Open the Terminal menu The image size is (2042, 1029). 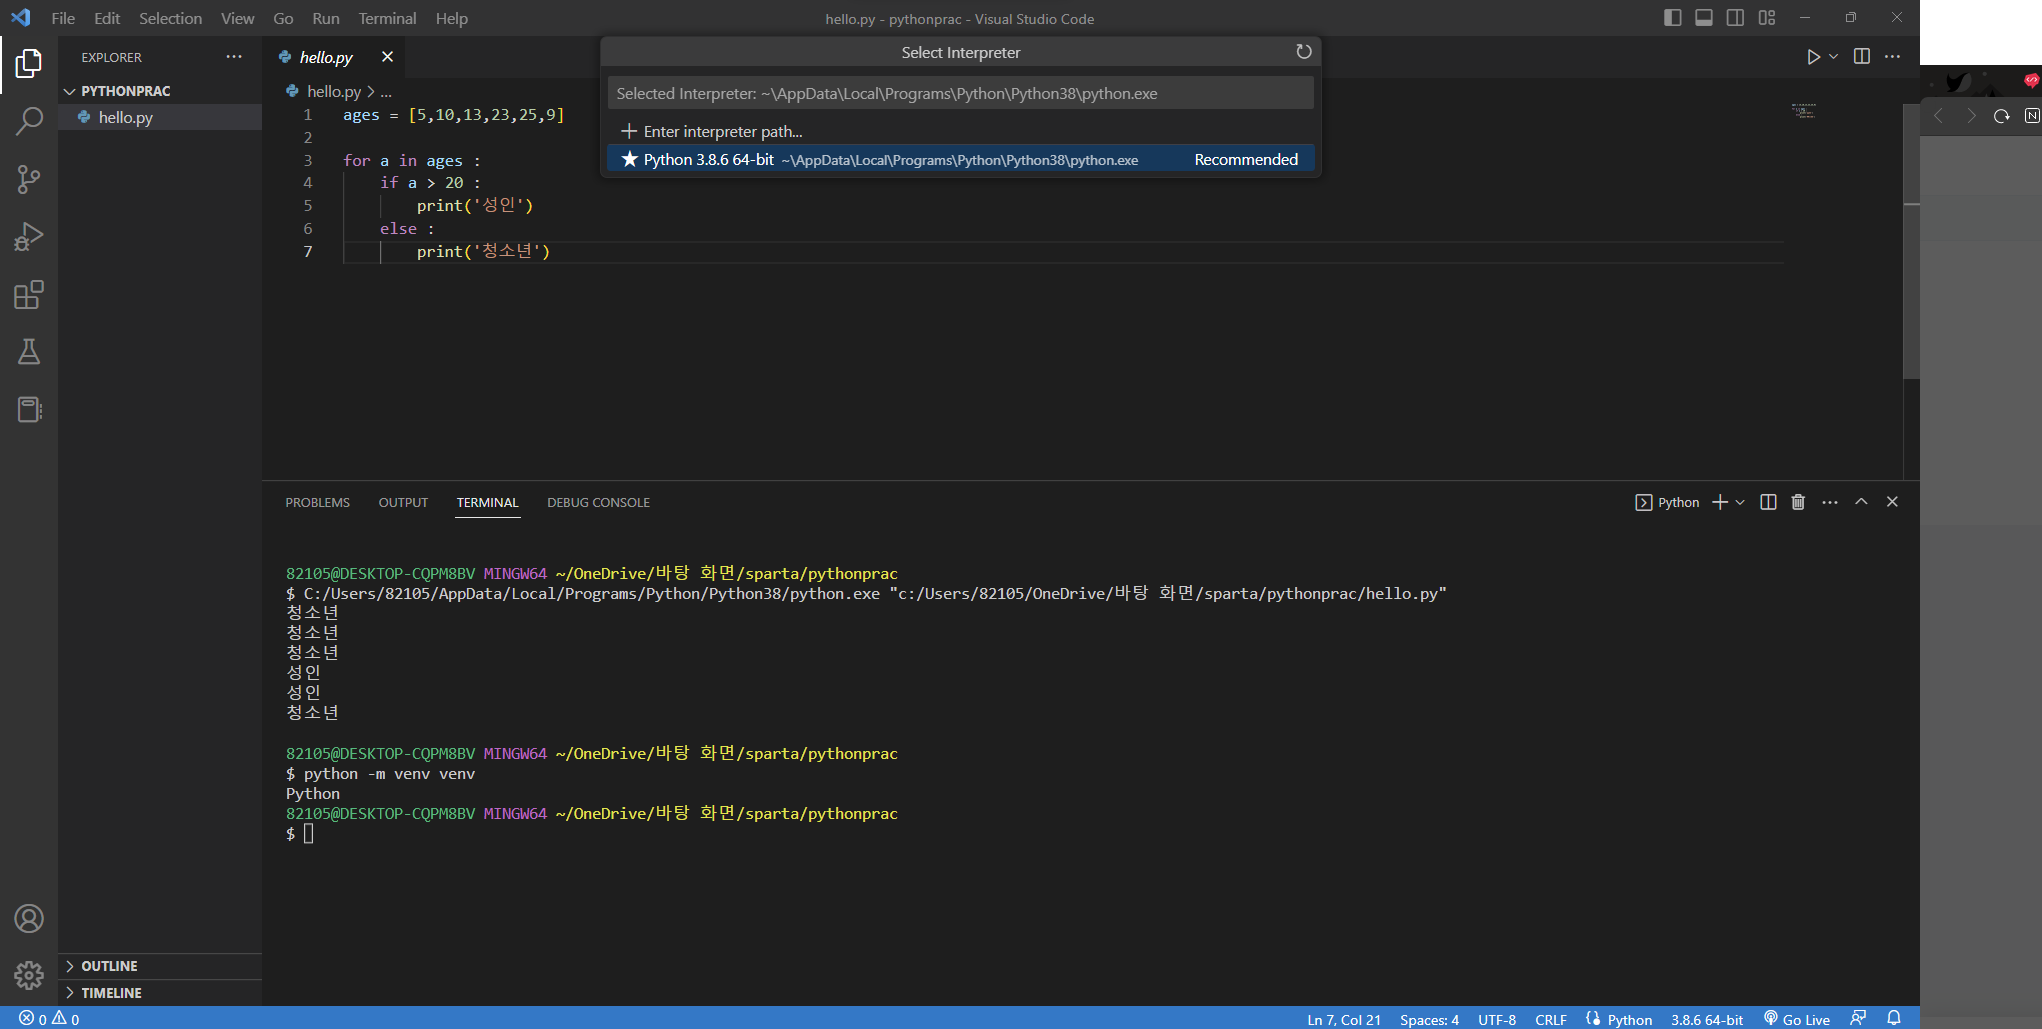click(x=387, y=18)
